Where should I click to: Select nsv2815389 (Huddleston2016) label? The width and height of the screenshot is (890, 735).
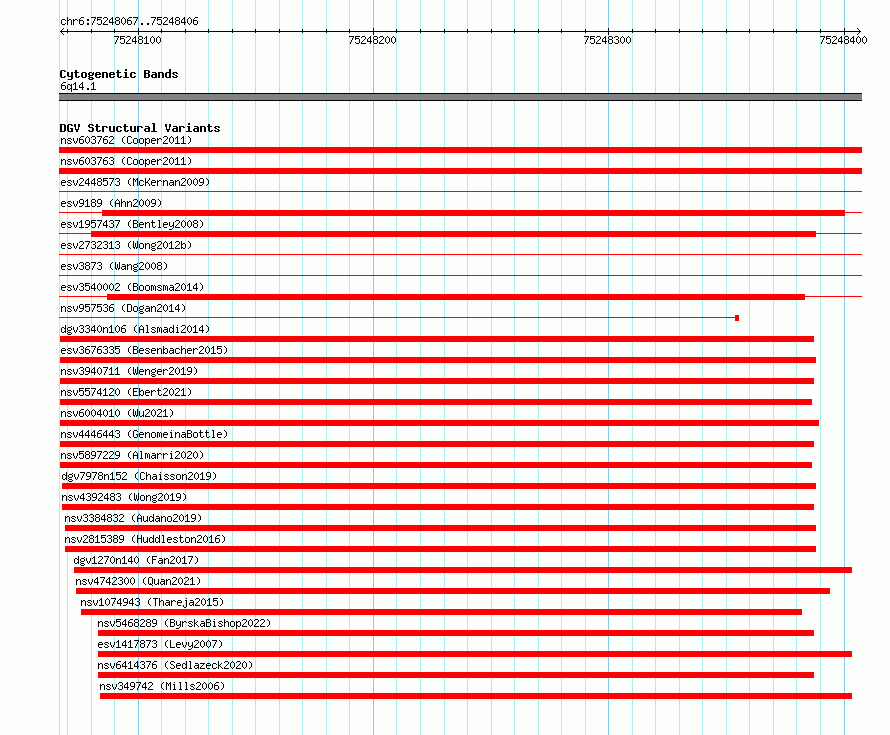145,539
